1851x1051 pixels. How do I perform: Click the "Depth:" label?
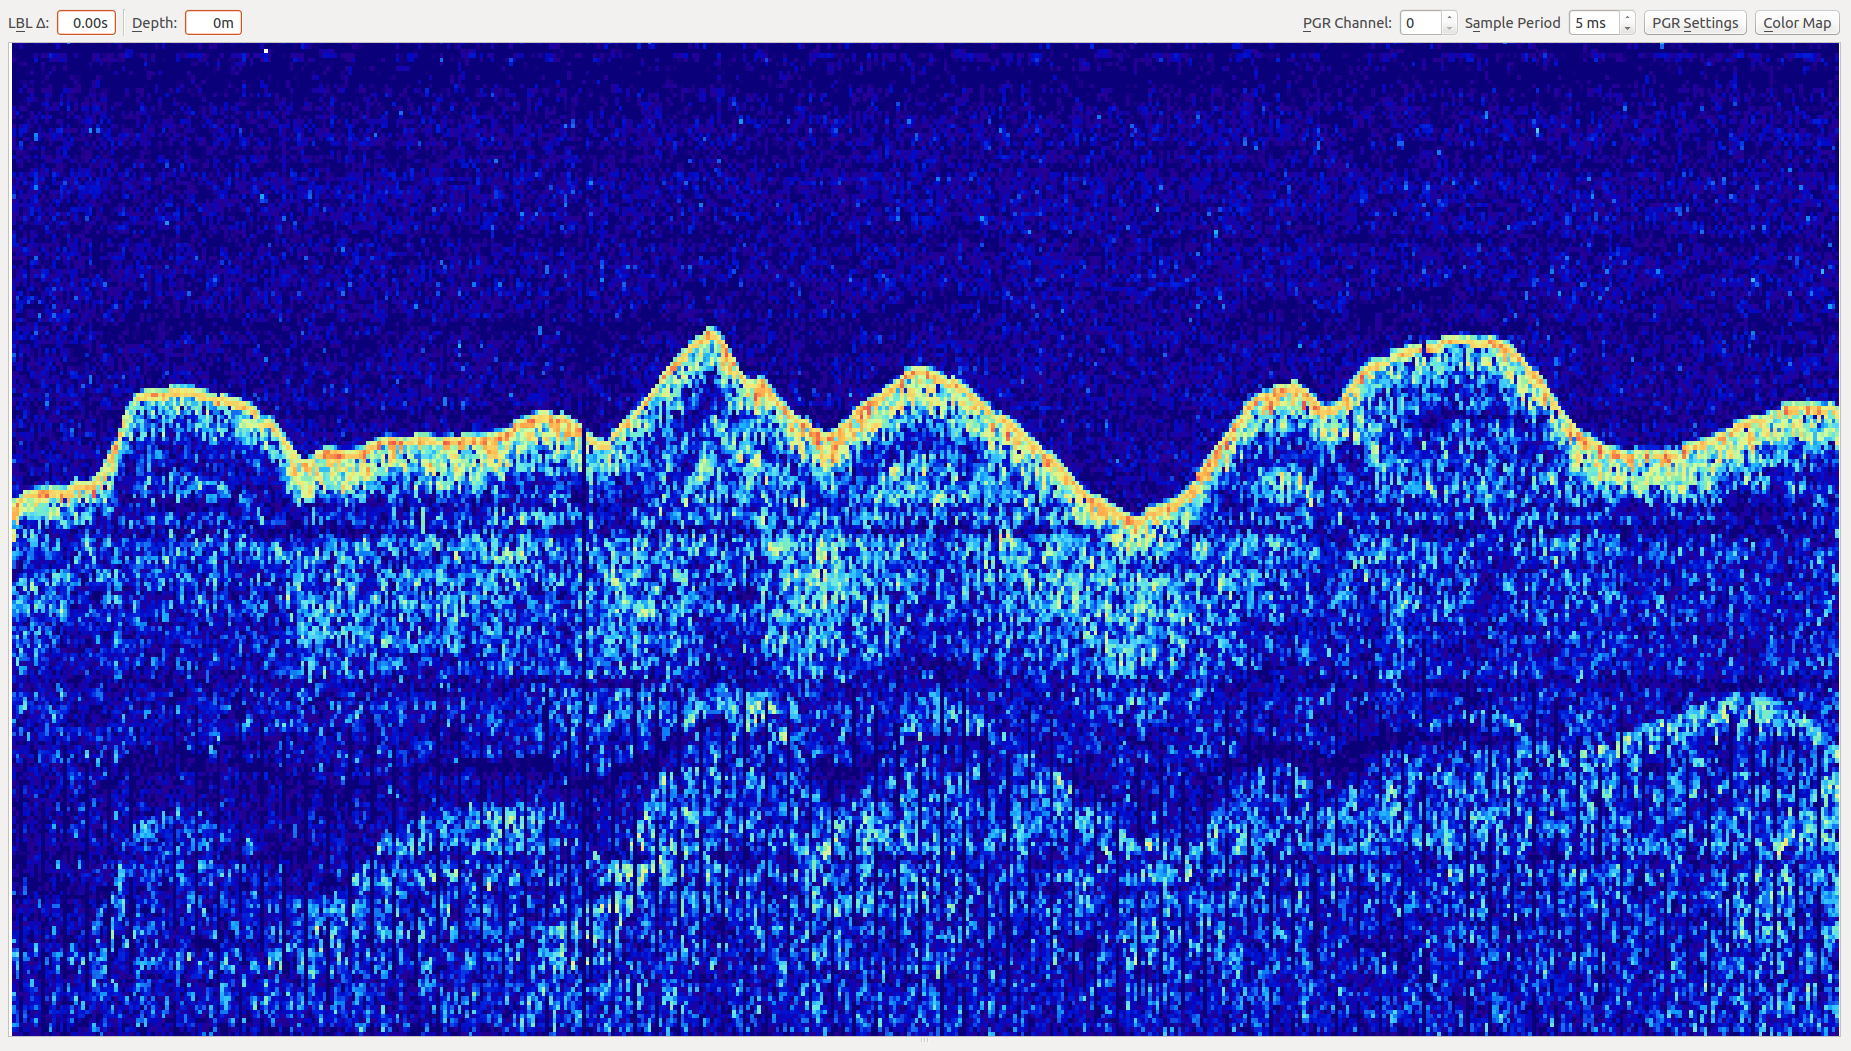[x=154, y=23]
